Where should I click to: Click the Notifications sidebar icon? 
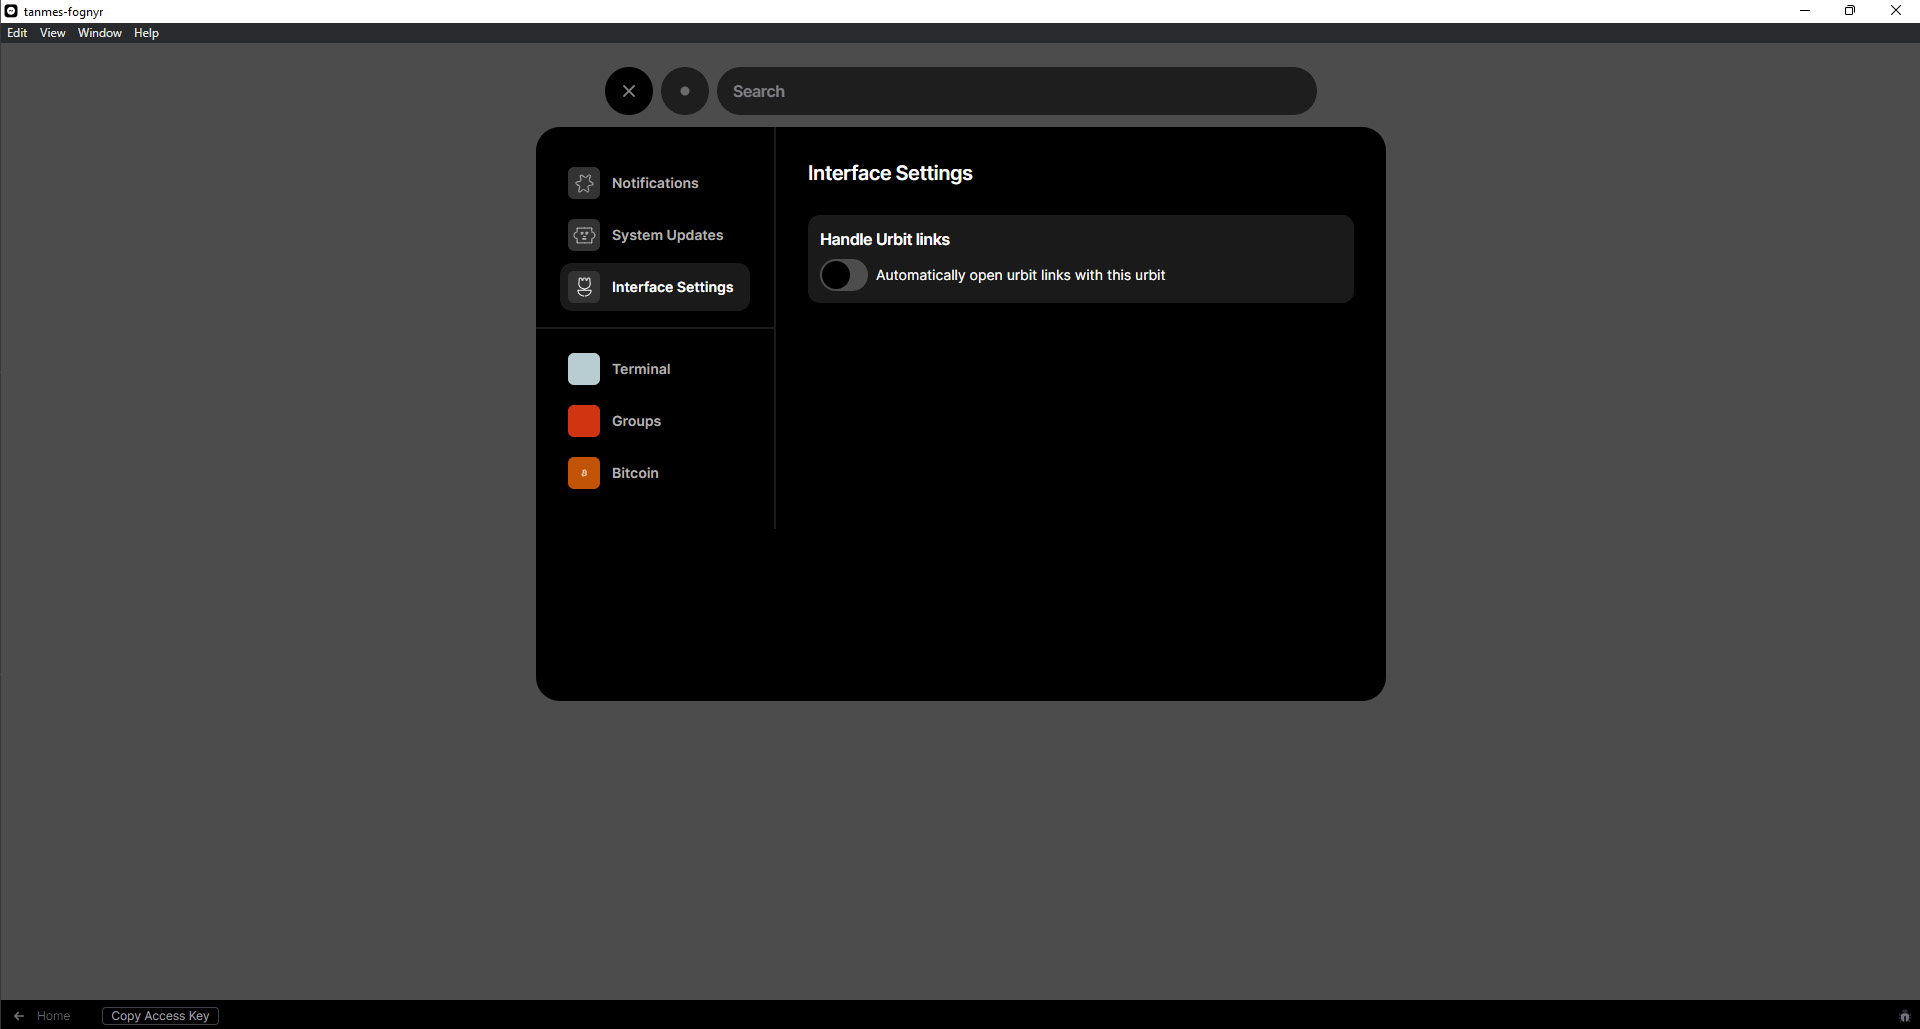point(584,183)
